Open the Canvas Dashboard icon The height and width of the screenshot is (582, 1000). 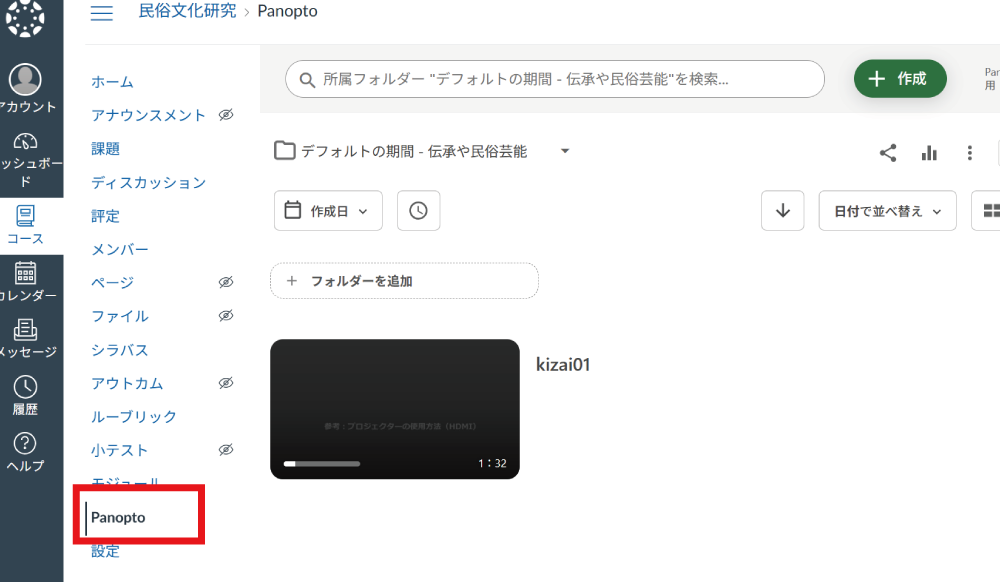tap(26, 143)
